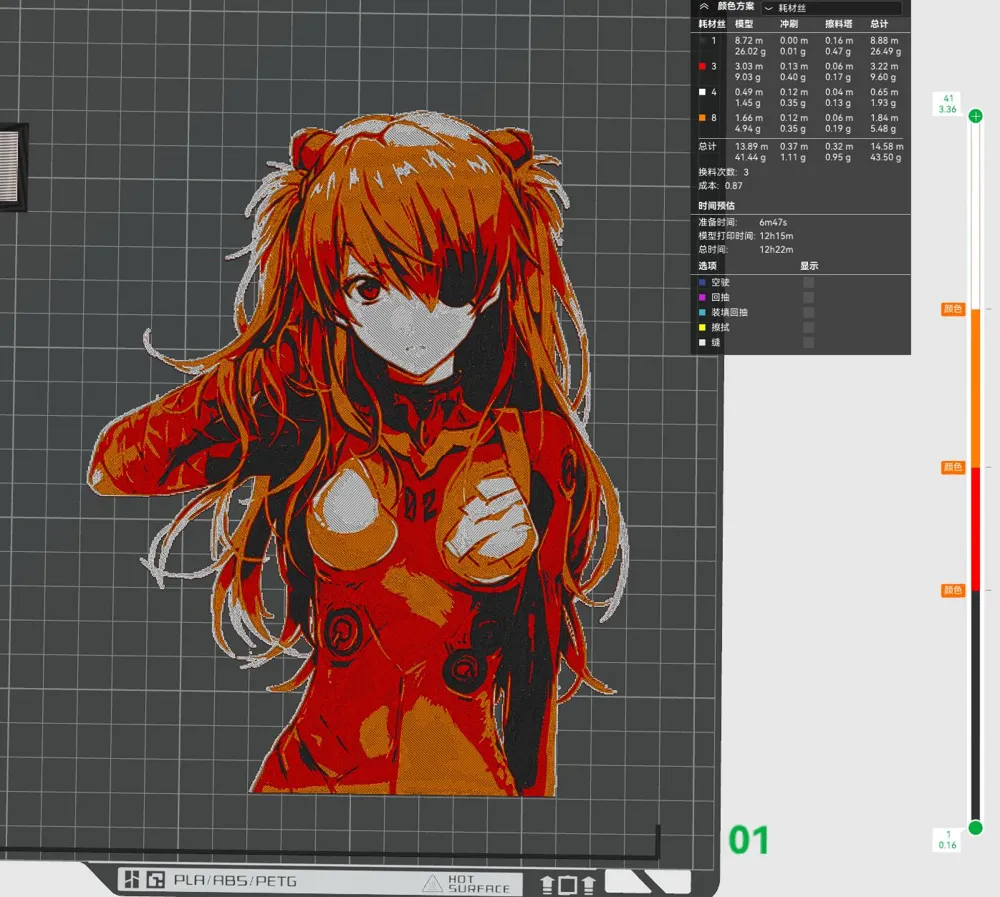Click the 5.48 g total for filament 8

883,129
